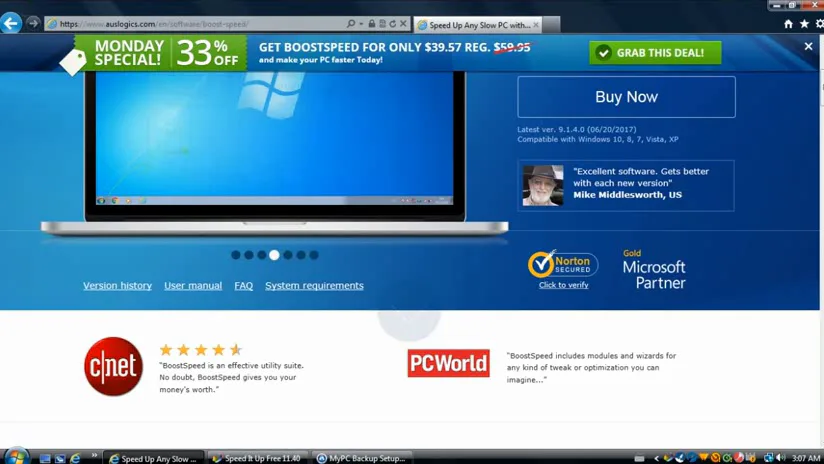Expand hidden system tray icons arrow

[x=656, y=458]
